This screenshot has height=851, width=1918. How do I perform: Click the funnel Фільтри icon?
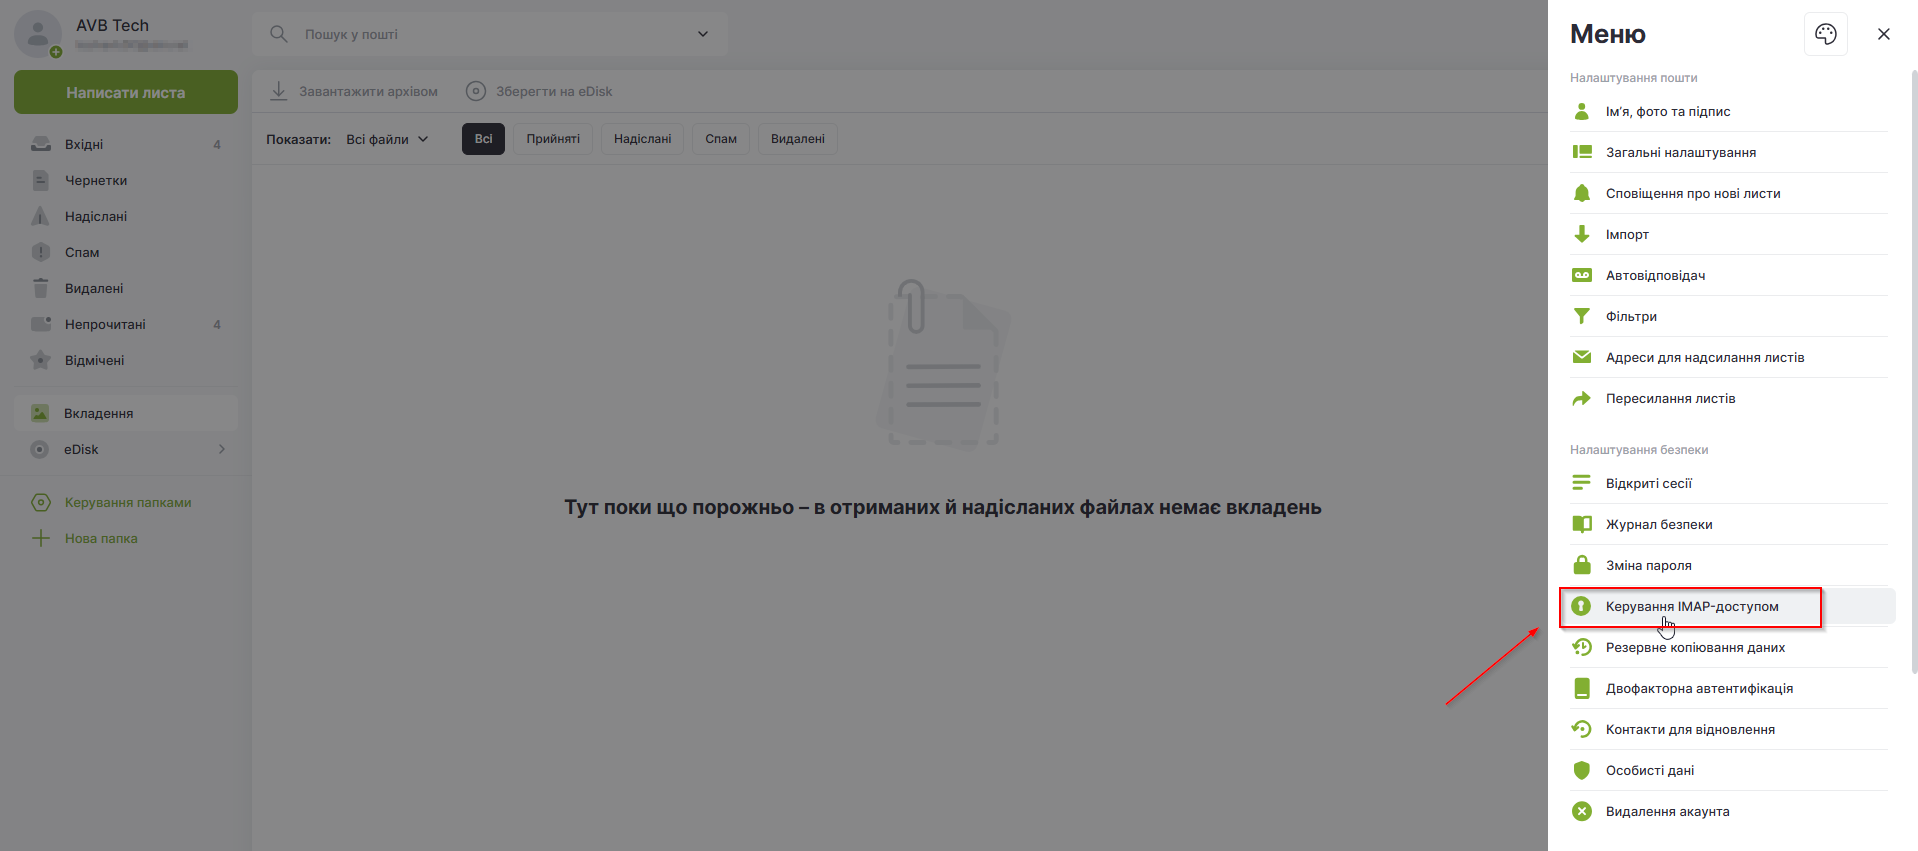tap(1581, 316)
